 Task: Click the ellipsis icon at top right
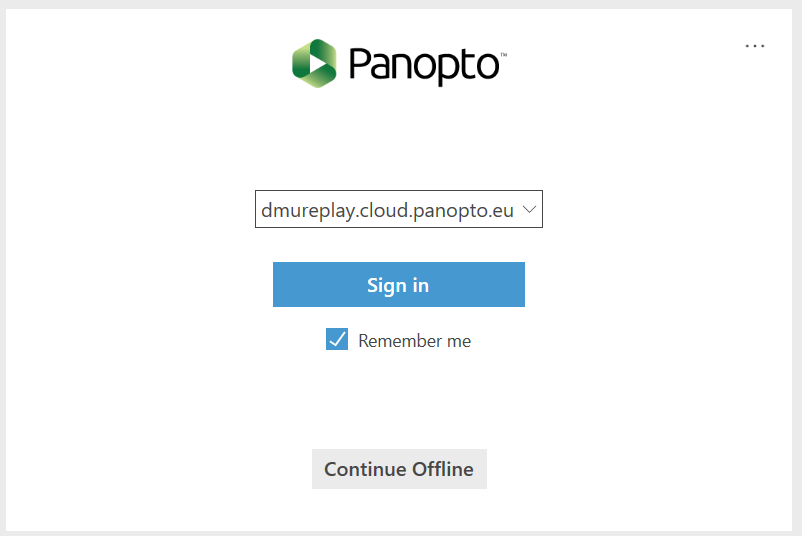tap(754, 46)
